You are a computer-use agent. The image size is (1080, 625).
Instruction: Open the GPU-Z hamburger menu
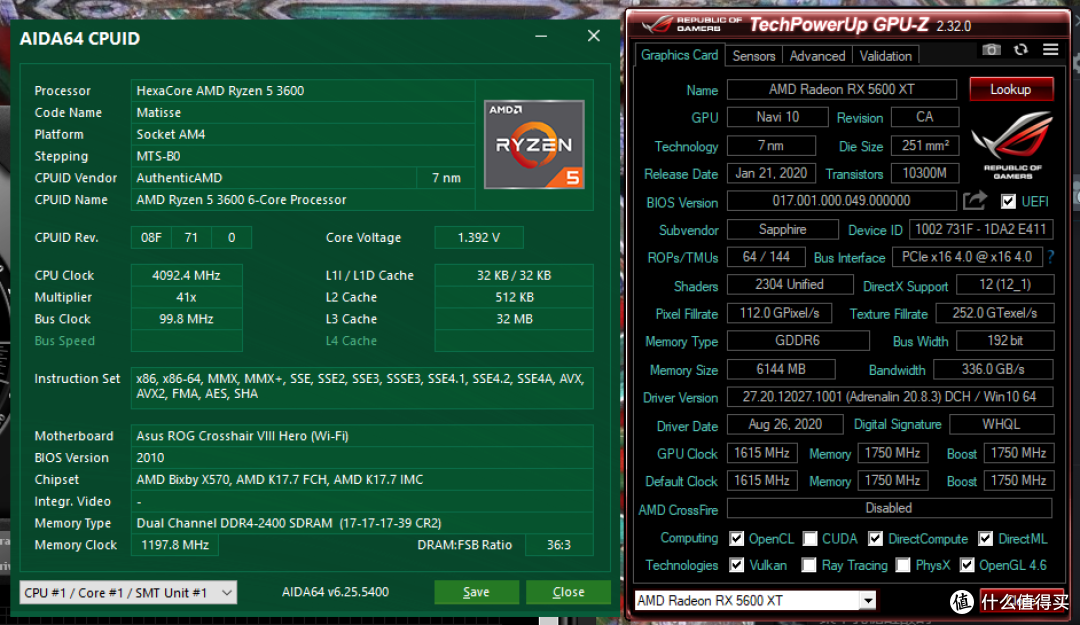point(1050,50)
